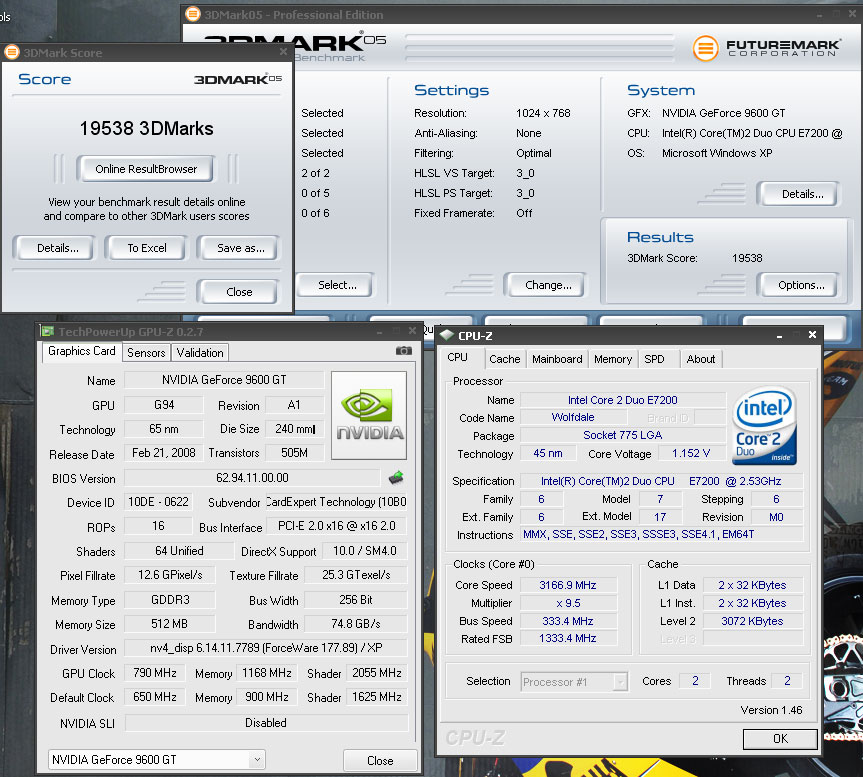Image resolution: width=863 pixels, height=777 pixels.
Task: Open the GPU selection dropdown in GPU-Z
Action: 257,760
